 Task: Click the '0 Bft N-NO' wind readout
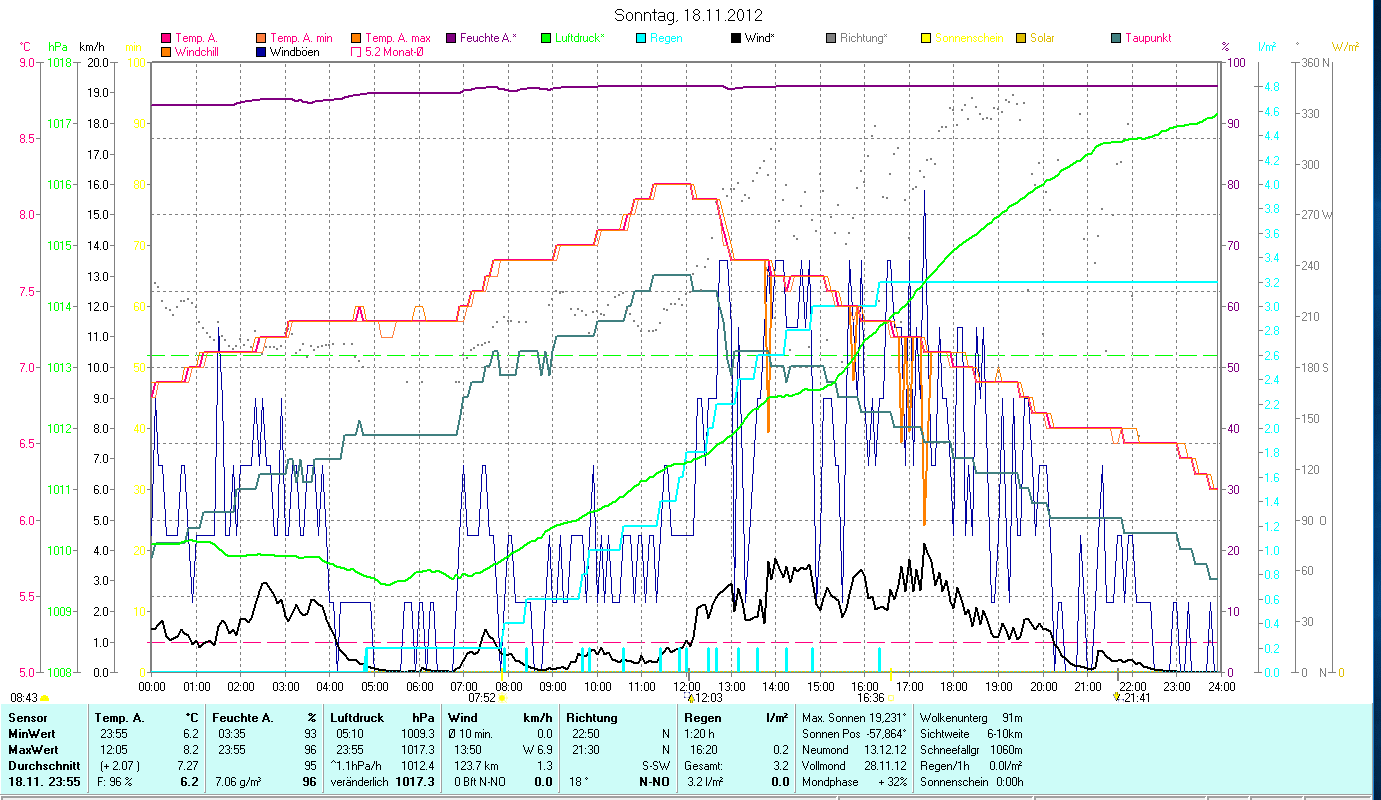(479, 782)
